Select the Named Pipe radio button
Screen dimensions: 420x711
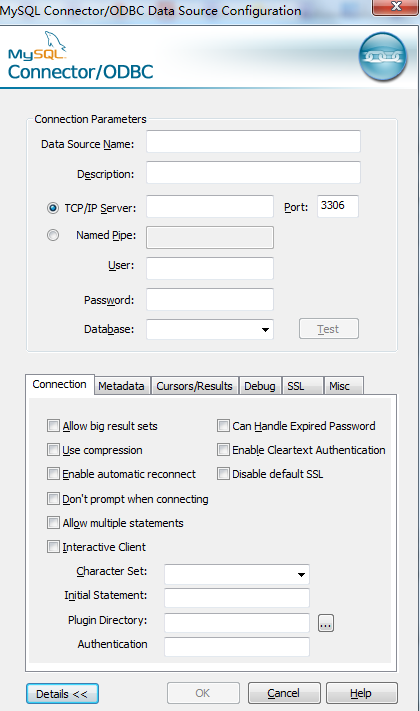(53, 235)
